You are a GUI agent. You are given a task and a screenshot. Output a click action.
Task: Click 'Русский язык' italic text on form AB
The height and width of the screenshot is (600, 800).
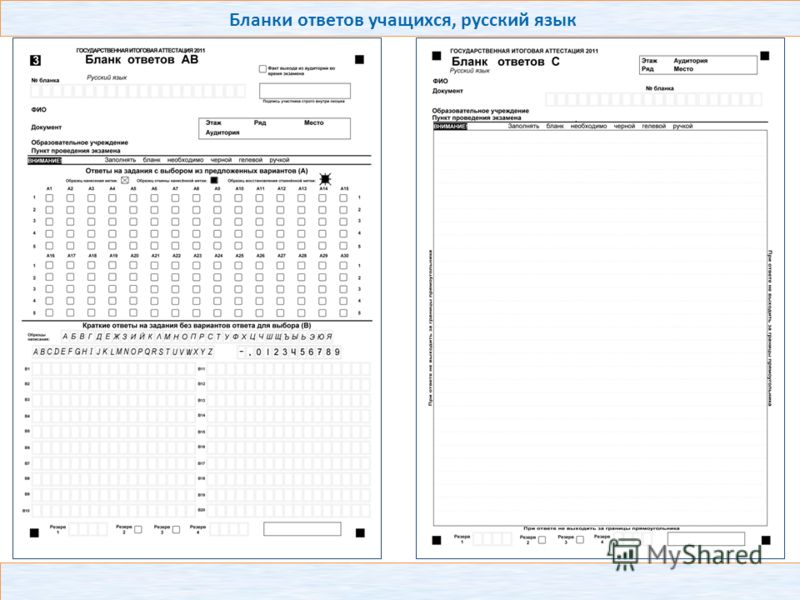pyautogui.click(x=107, y=78)
